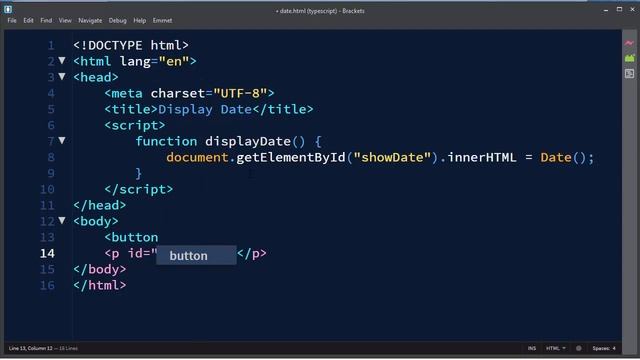Click the innerHTML property text
This screenshot has width=640, height=360.
click(482, 158)
